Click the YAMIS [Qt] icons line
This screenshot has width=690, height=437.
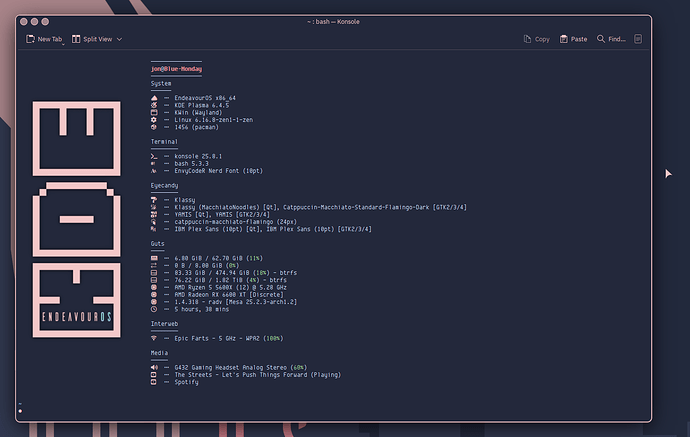pos(222,214)
